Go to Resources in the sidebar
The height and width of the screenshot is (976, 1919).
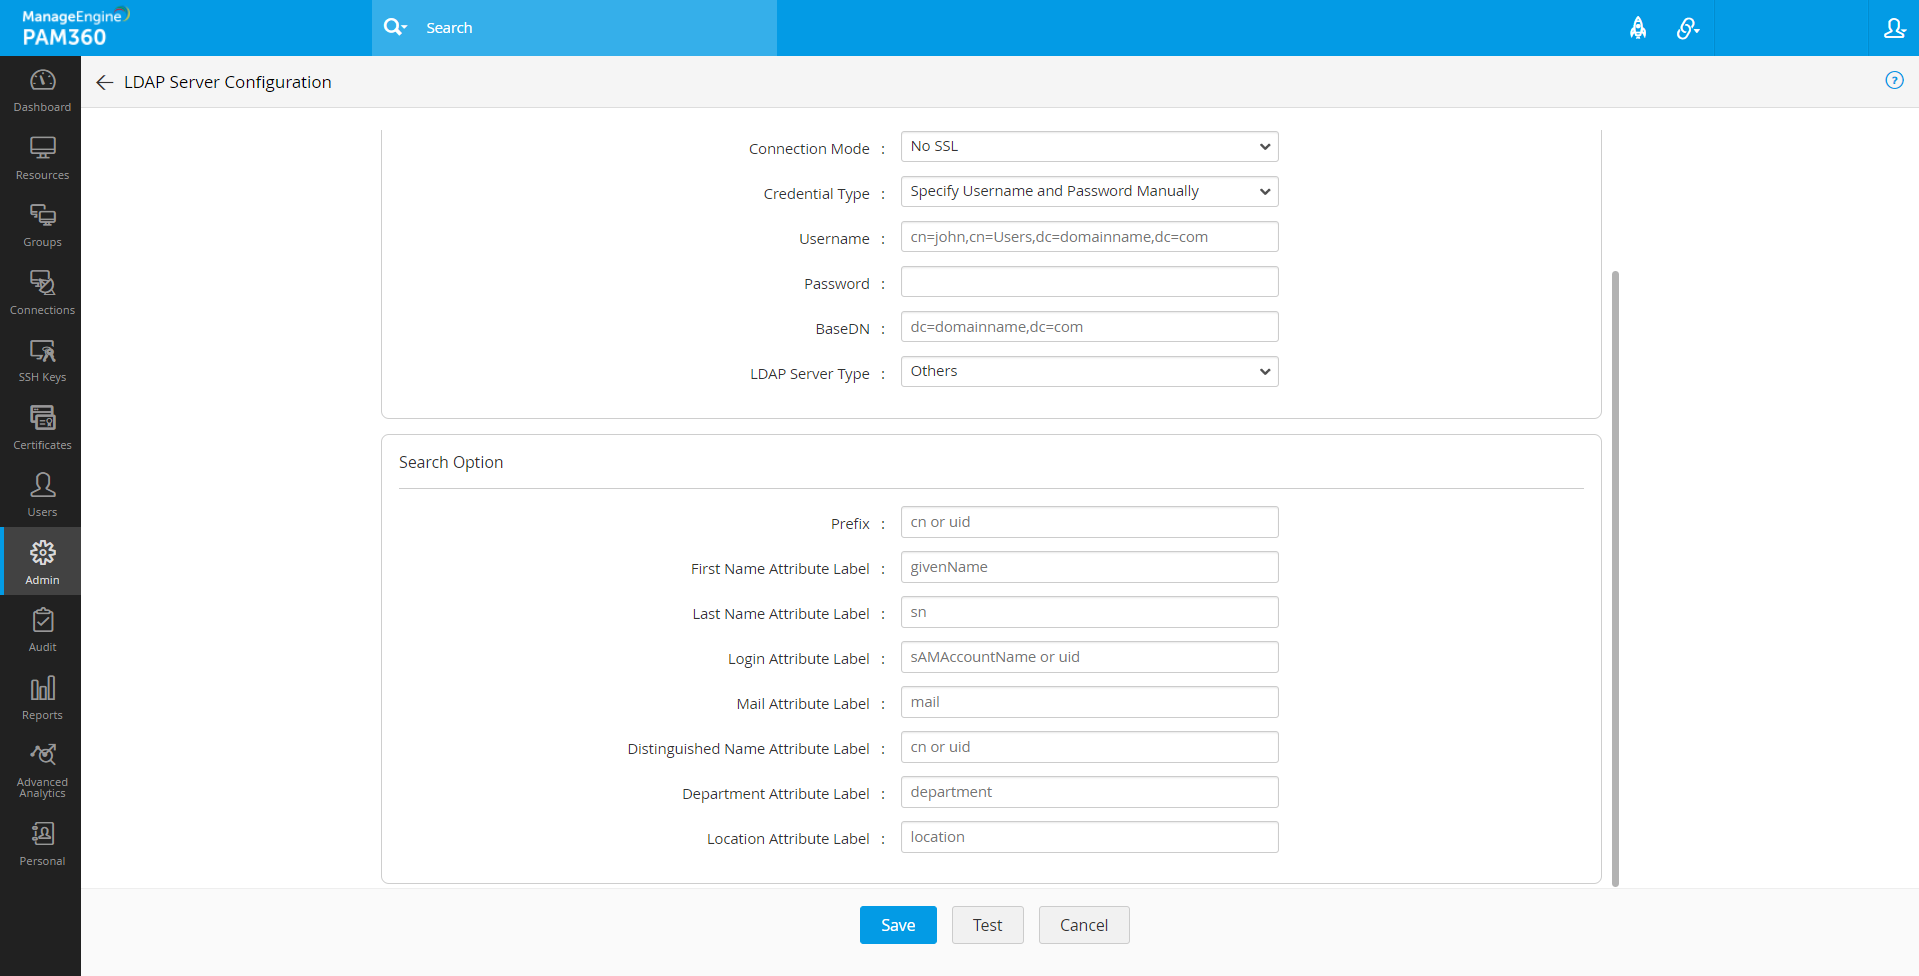pos(42,158)
